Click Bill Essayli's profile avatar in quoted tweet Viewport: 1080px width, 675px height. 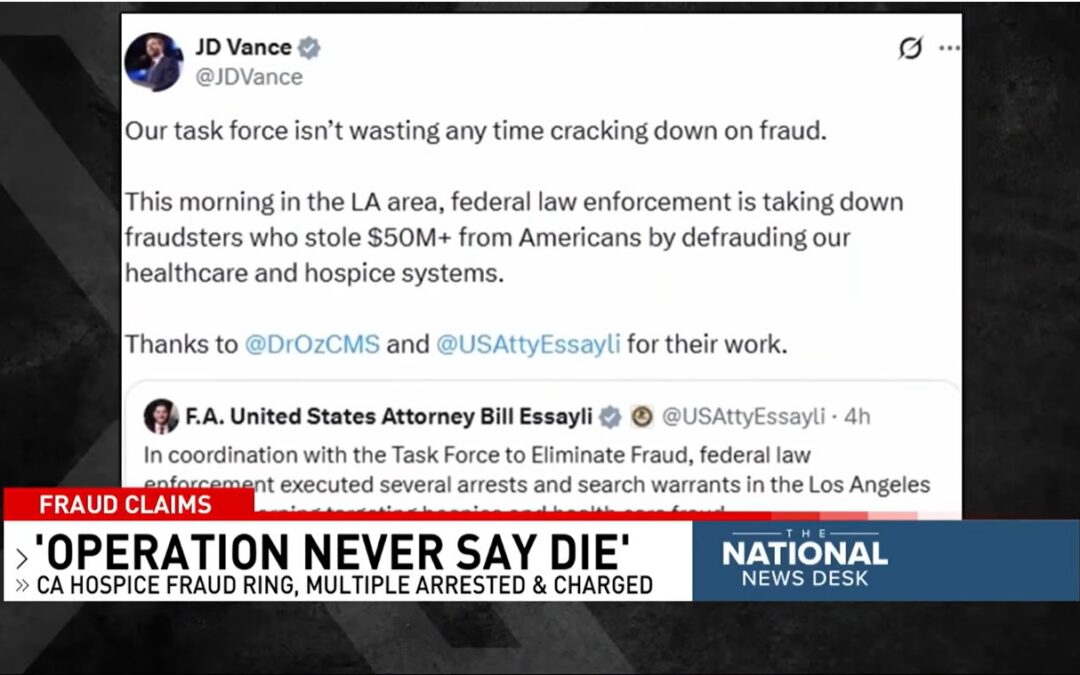[x=161, y=415]
